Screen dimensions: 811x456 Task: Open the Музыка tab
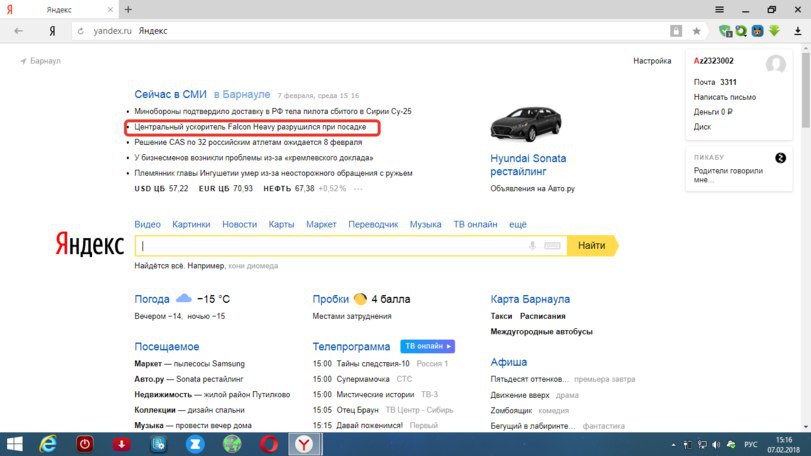click(426, 224)
